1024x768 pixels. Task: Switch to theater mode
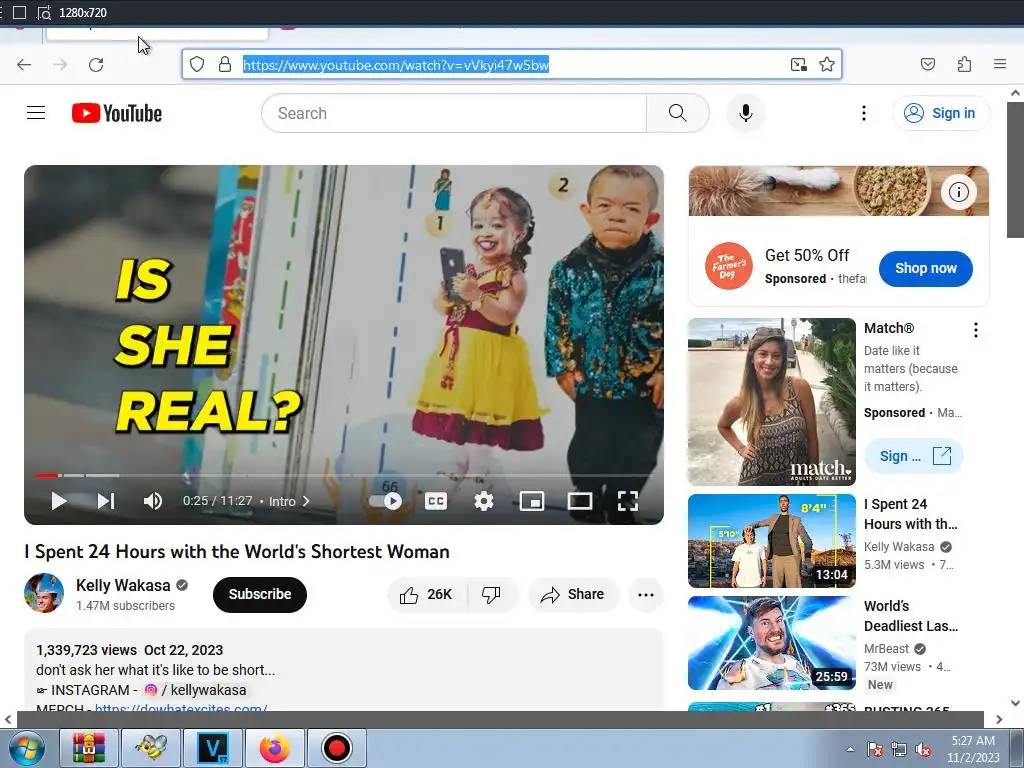pos(580,501)
